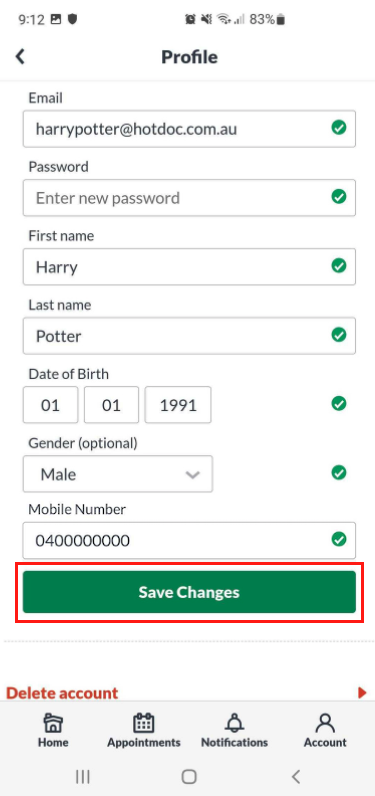Select the Mobile Number field
The height and width of the screenshot is (796, 375).
(189, 541)
